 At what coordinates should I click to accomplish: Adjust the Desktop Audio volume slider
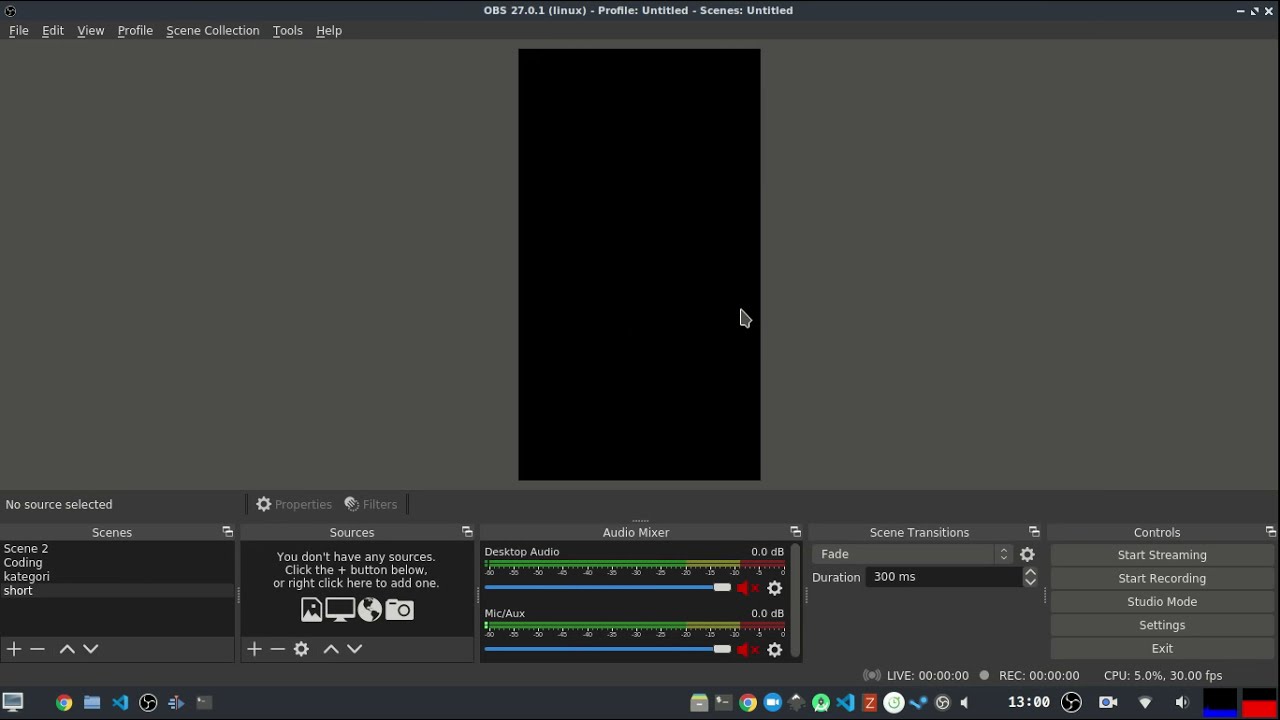(x=608, y=588)
